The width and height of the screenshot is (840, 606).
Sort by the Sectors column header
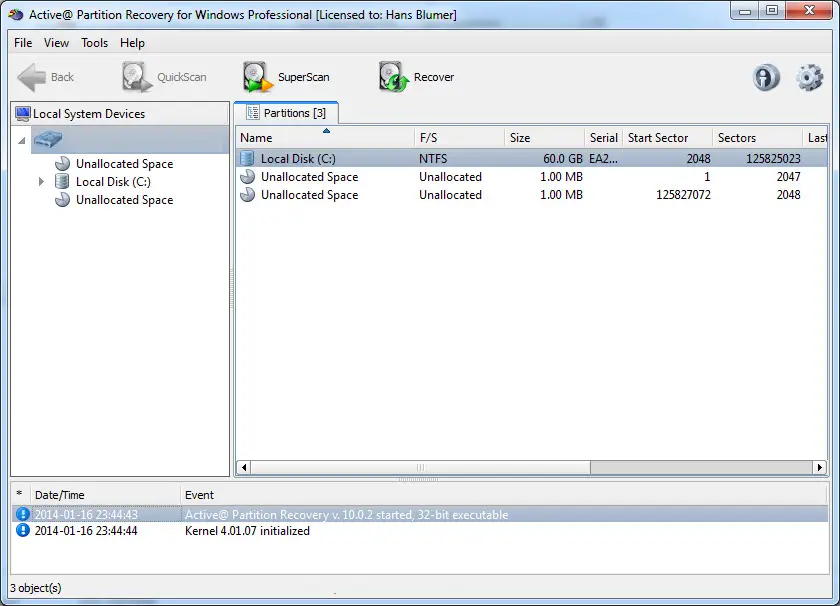757,138
